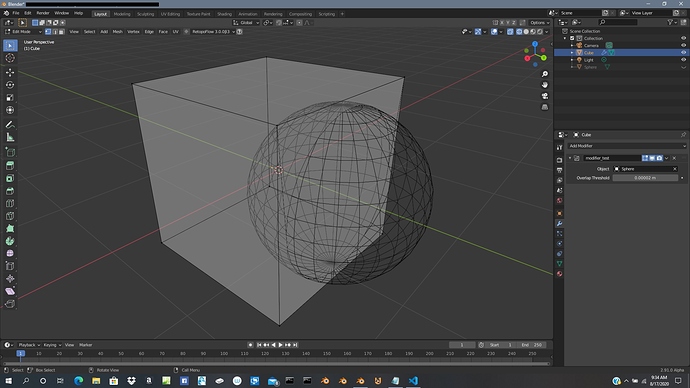690x388 pixels.
Task: Click the Overlap Threshold value field
Action: tap(645, 178)
